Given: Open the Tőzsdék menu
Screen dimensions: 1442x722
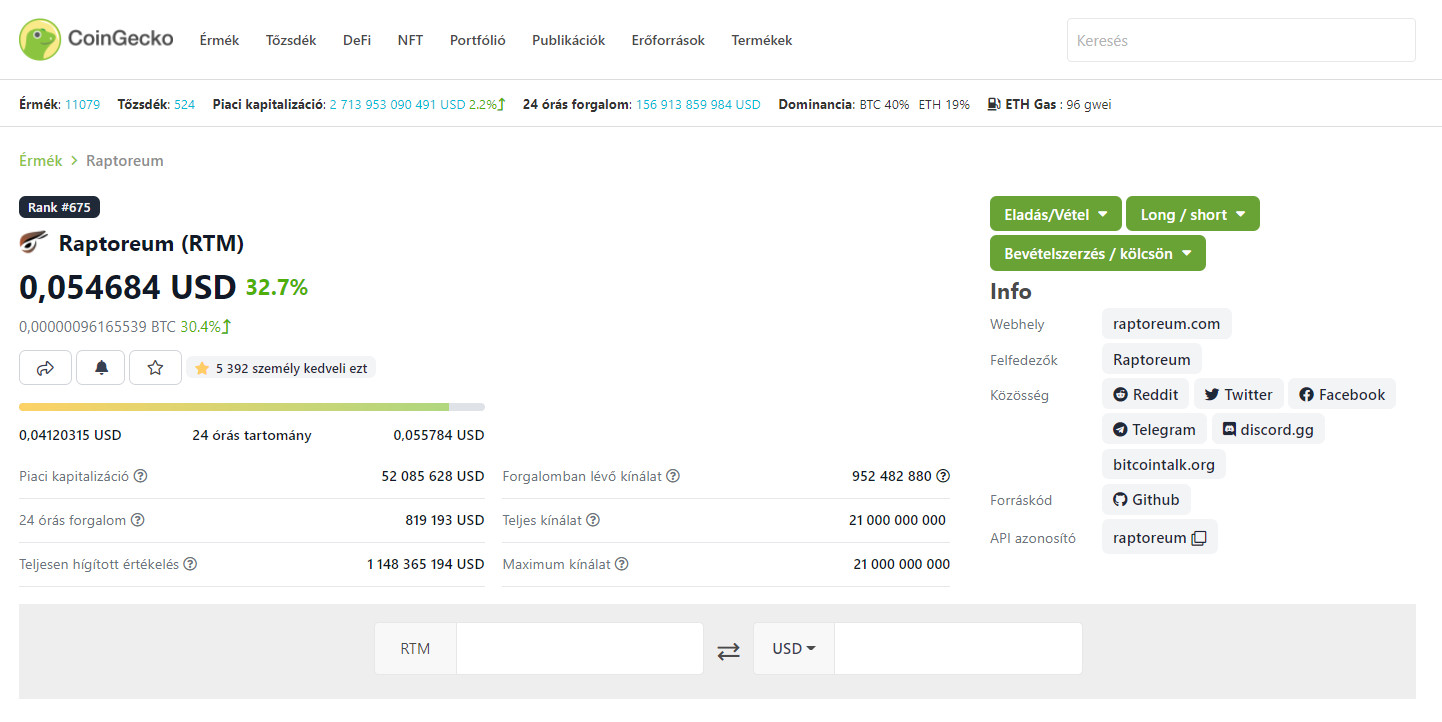Looking at the screenshot, I should coord(291,41).
